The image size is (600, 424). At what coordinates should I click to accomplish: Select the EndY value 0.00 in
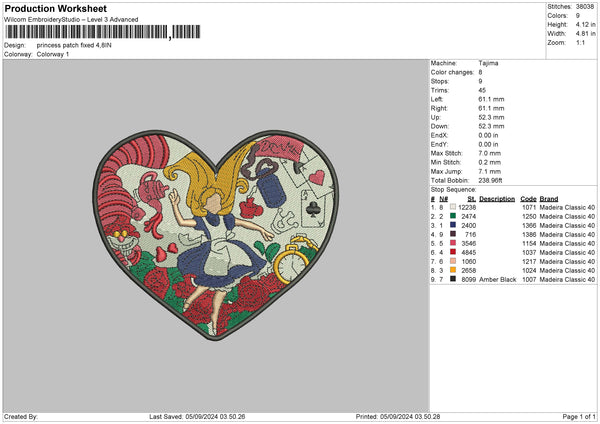488,144
